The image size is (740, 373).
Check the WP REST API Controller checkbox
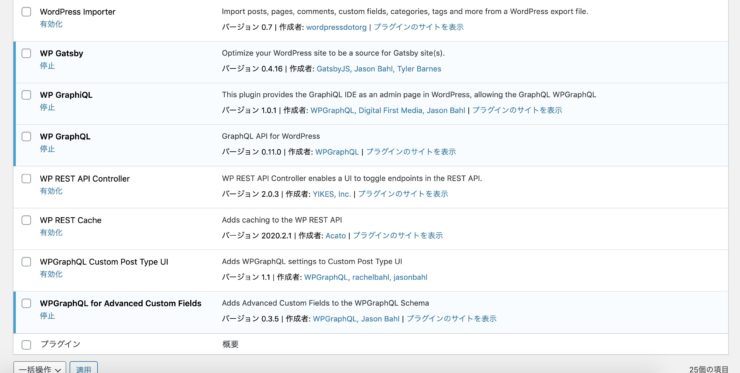click(x=26, y=178)
